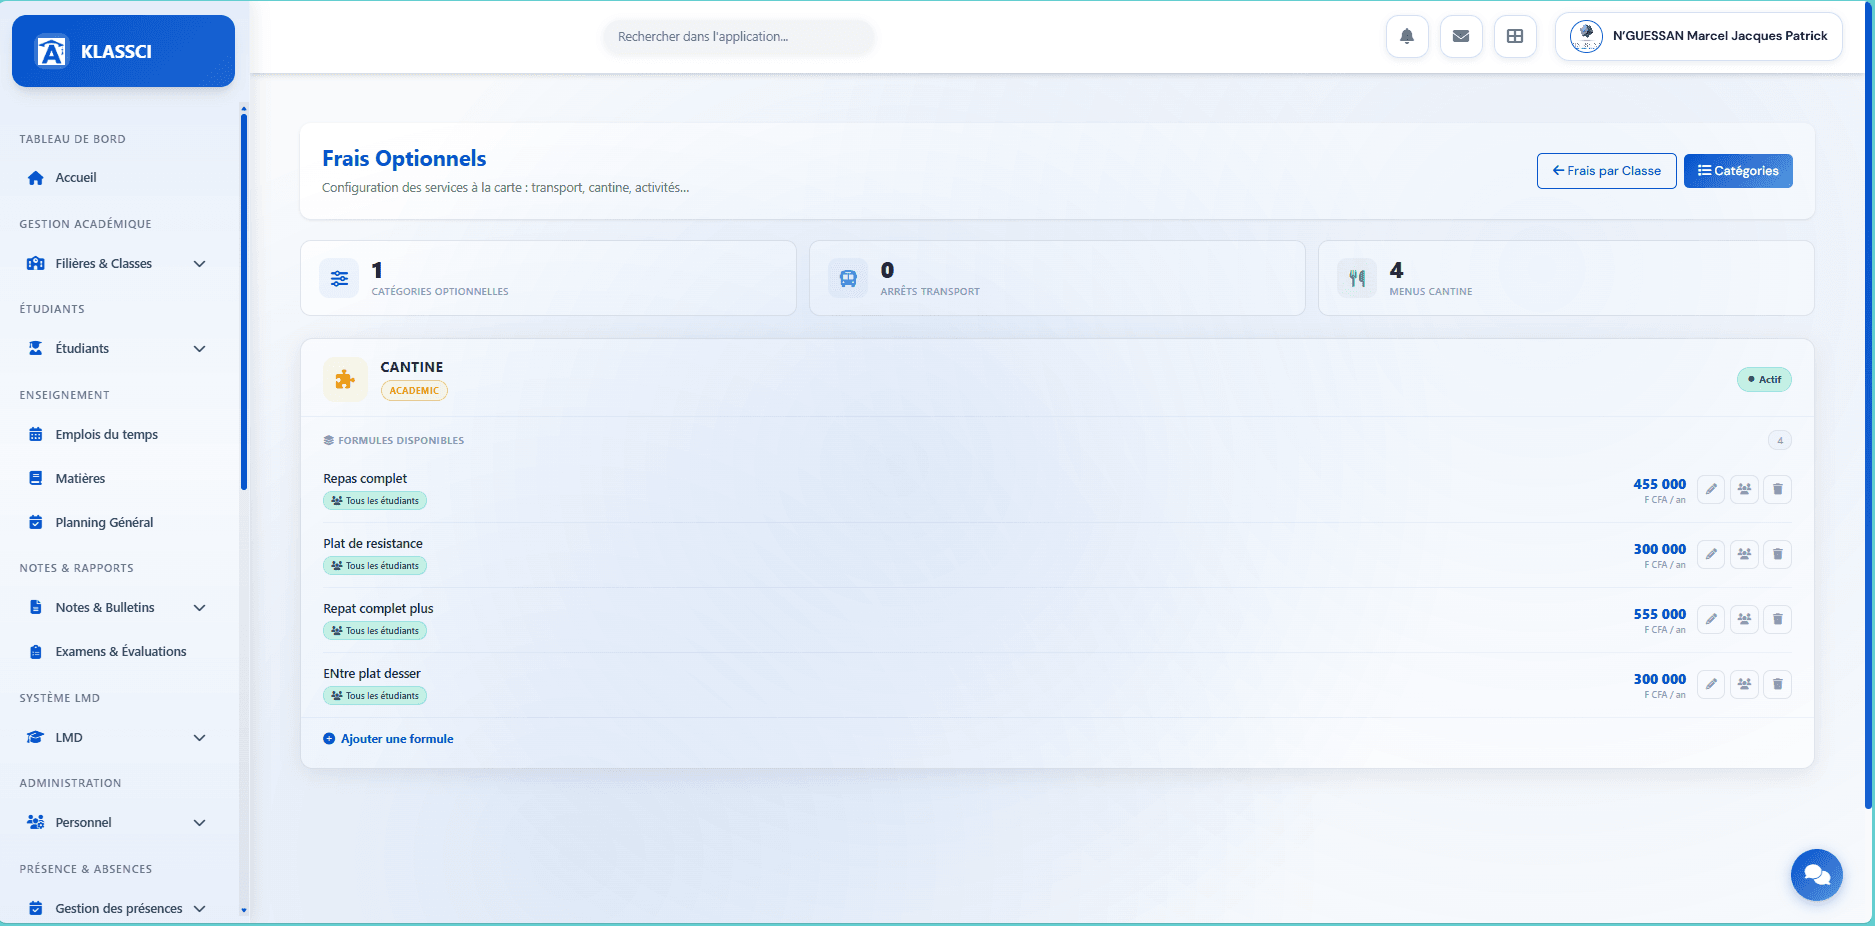1875x926 pixels.
Task: Toggle the Actif status badge for Cantine
Action: tap(1764, 380)
